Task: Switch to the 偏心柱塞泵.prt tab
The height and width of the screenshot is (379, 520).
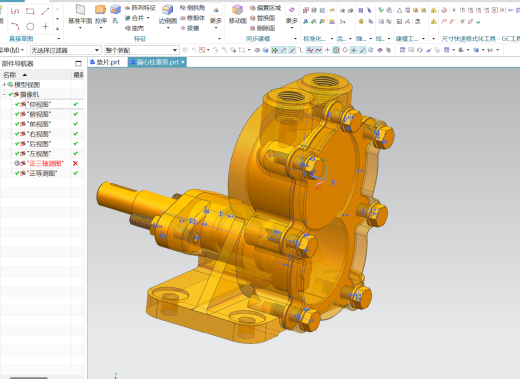Action: (157, 62)
